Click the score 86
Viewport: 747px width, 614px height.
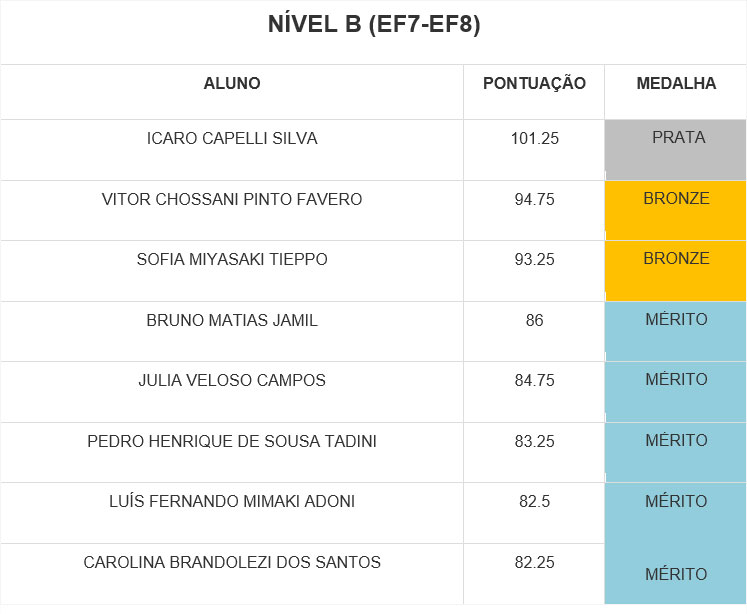click(534, 321)
